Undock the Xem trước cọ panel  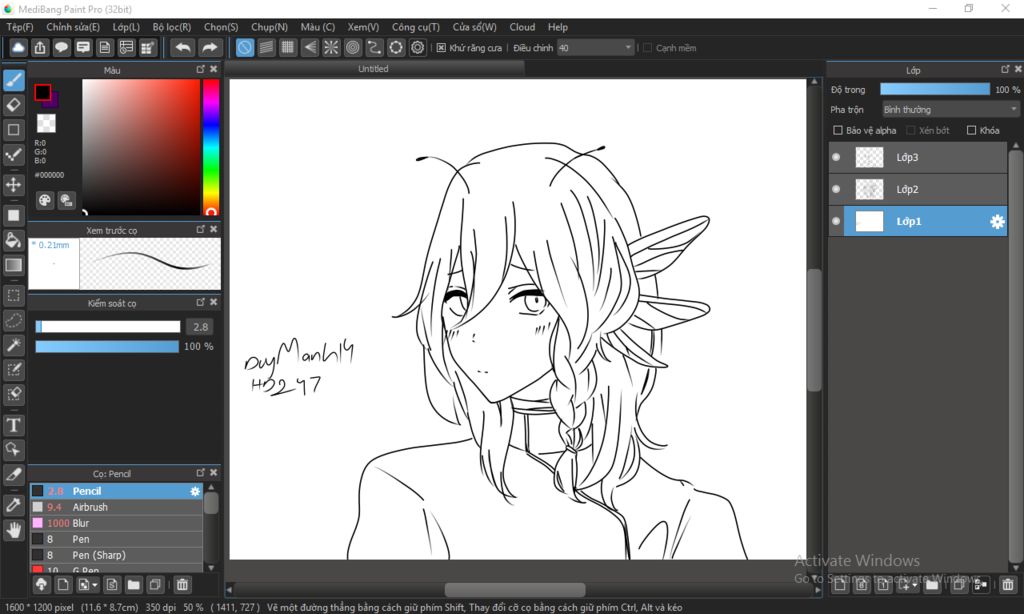pyautogui.click(x=200, y=229)
